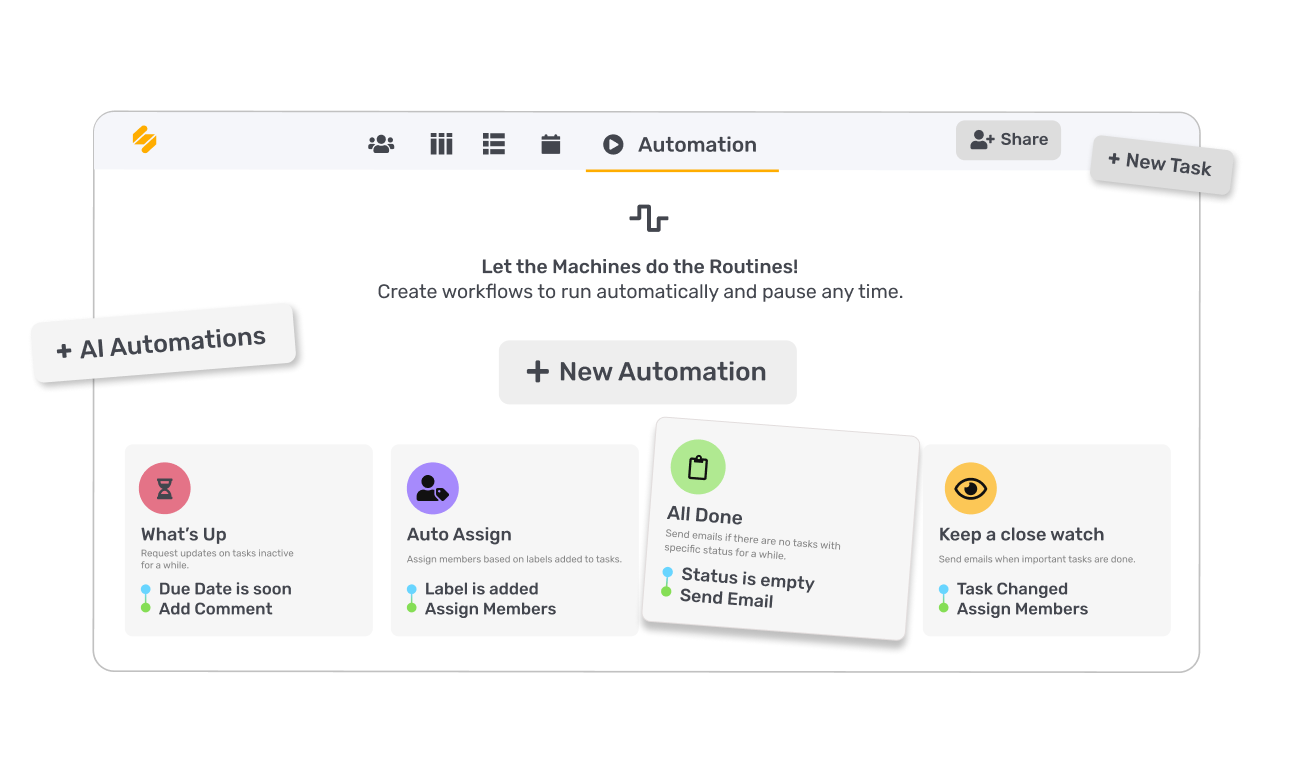1292x772 pixels.
Task: Click the green clipboard All Done icon
Action: click(x=698, y=467)
